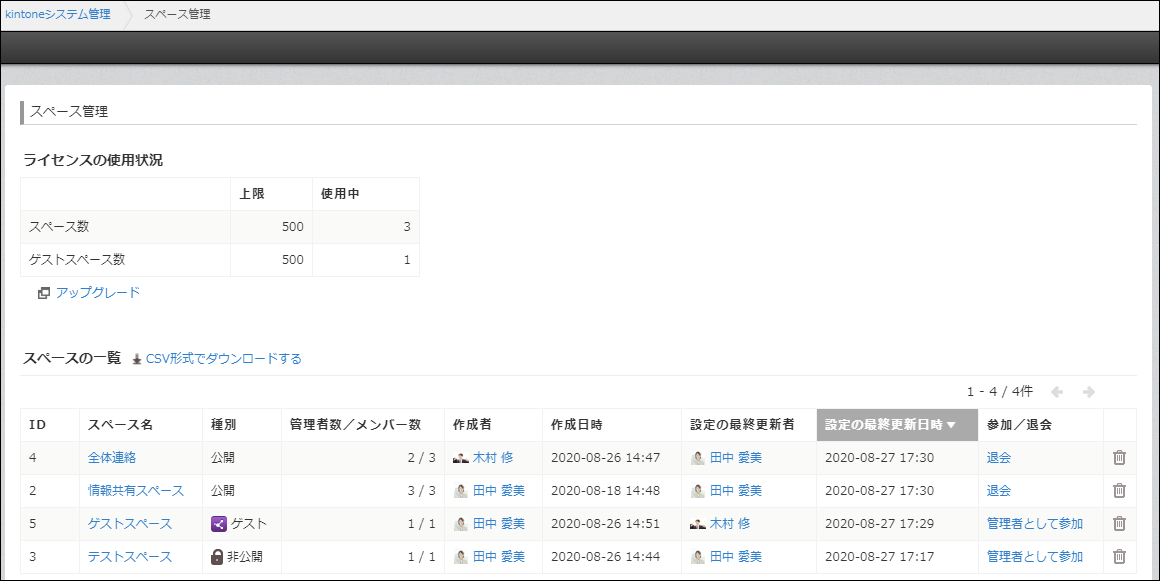Click the trash icon for 情報共有スペース

point(1119,490)
